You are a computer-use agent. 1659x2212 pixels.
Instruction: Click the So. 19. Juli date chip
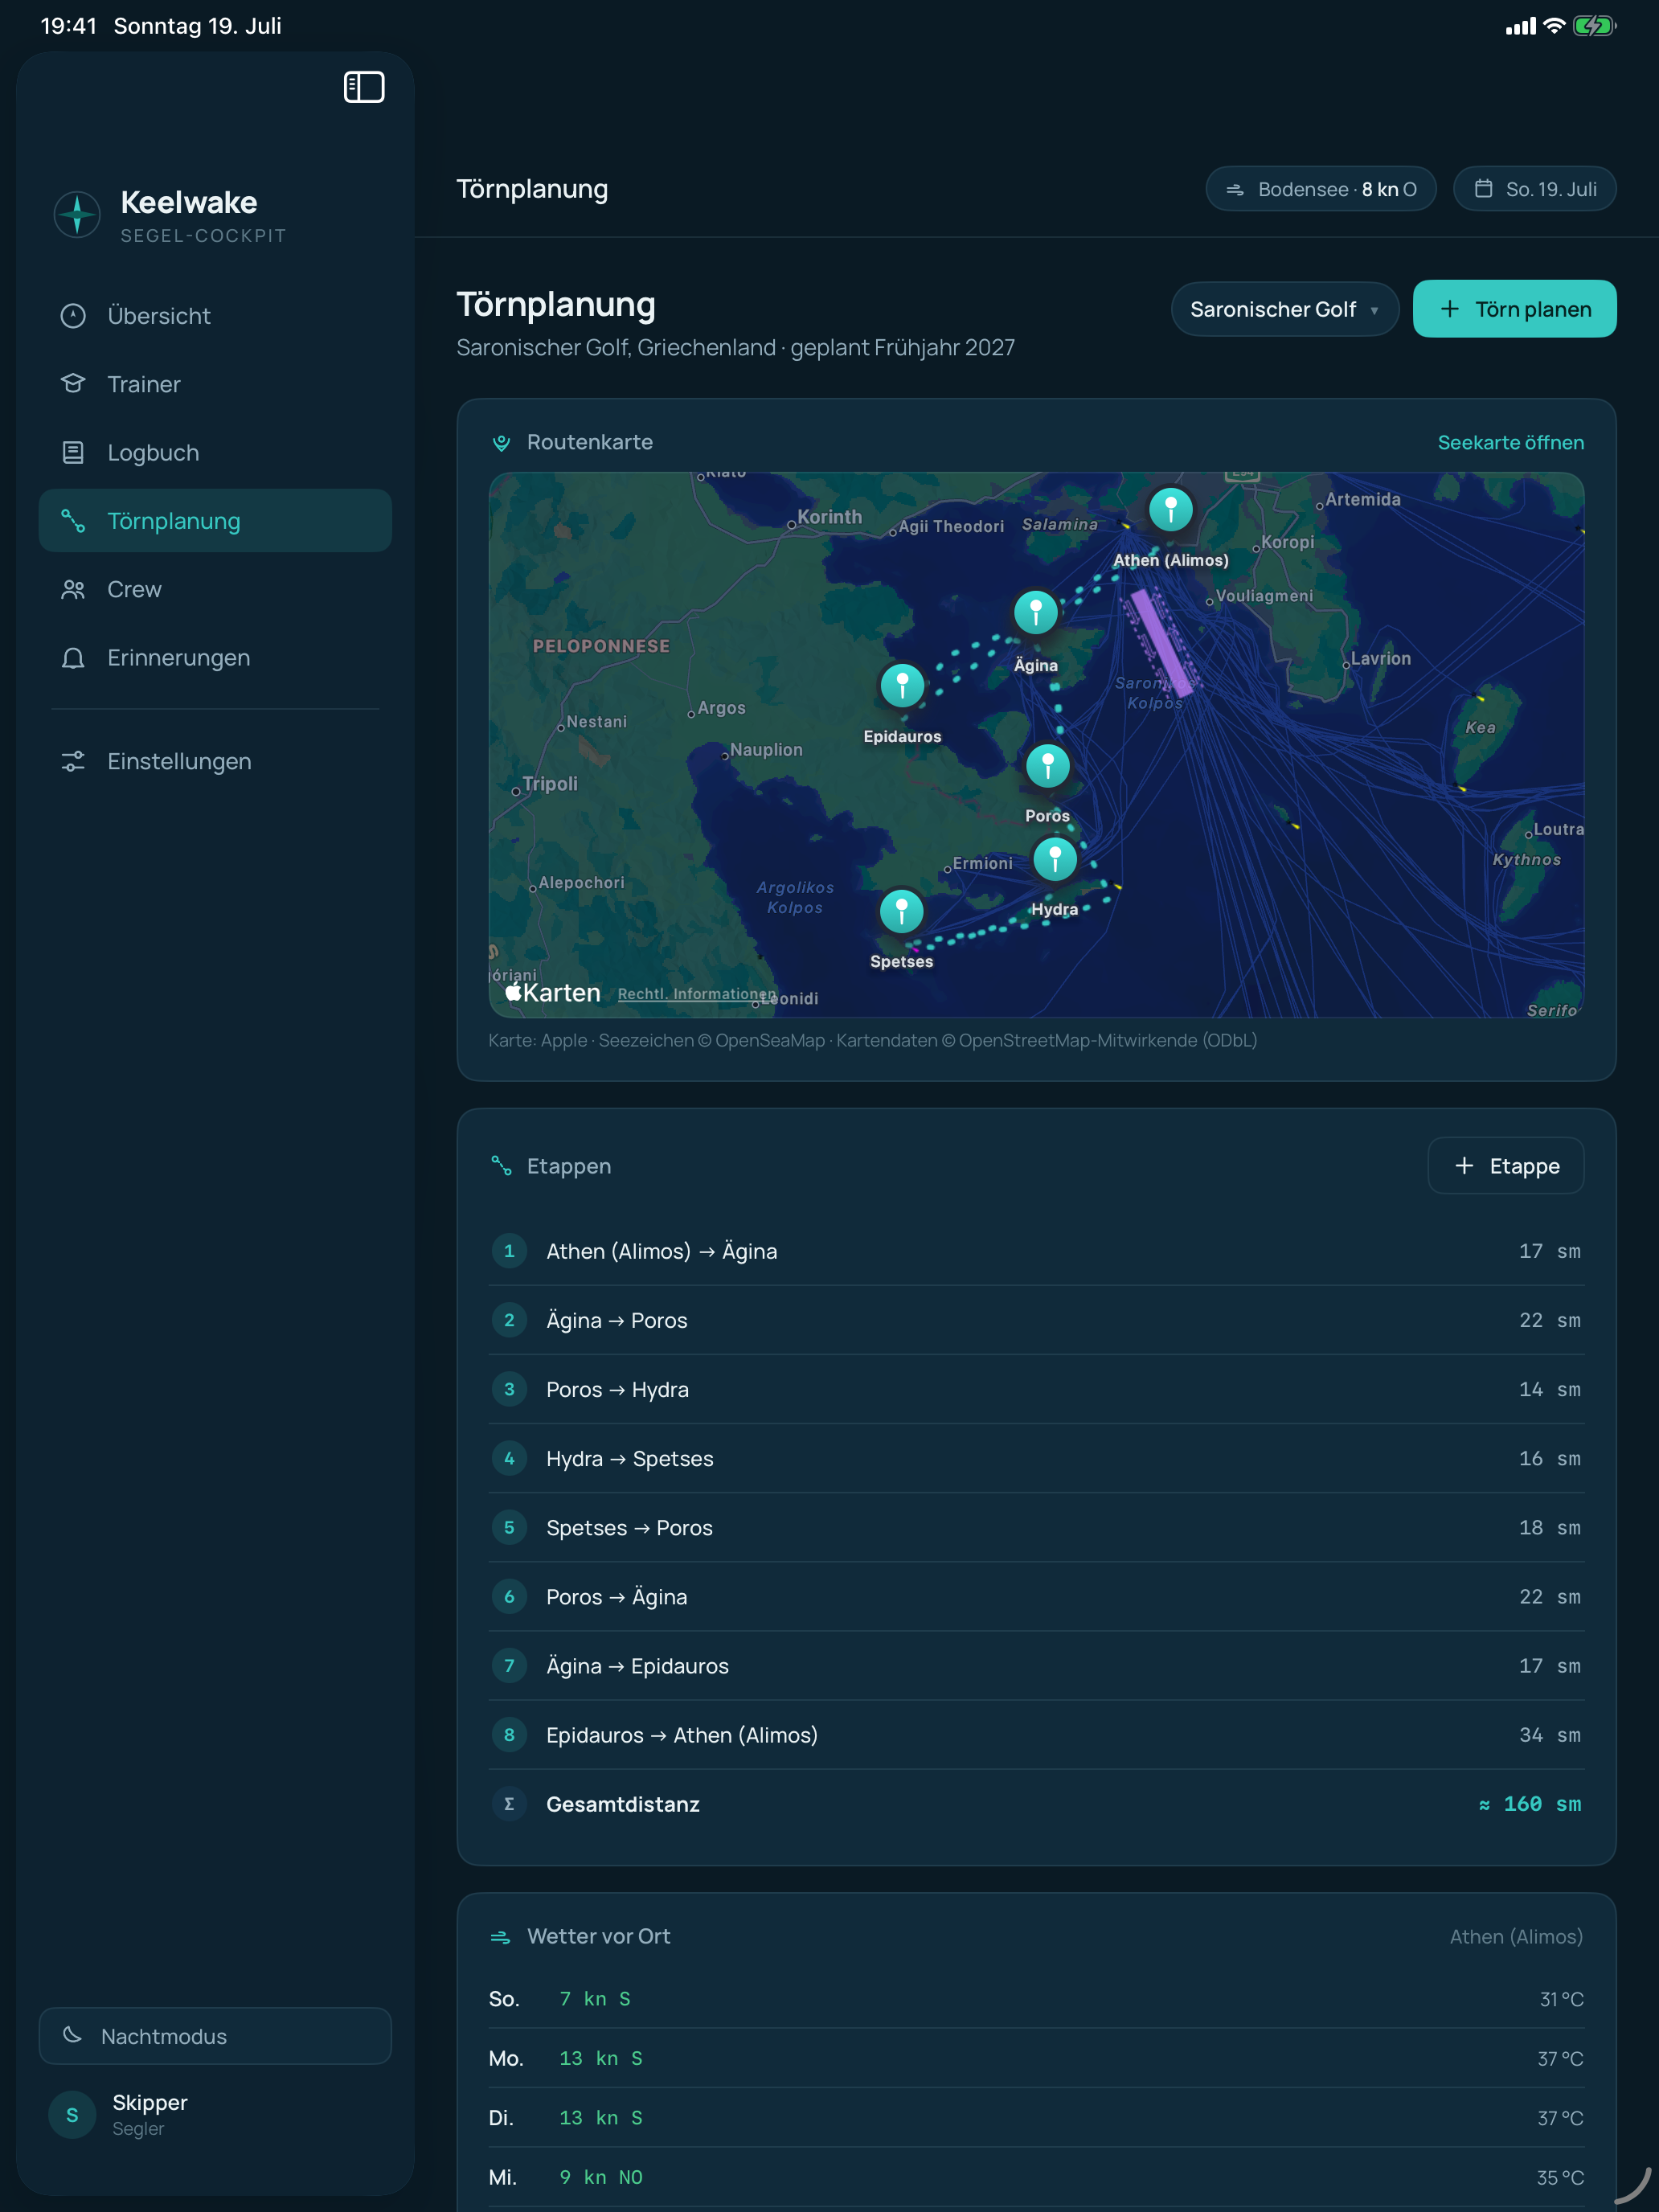pos(1534,189)
